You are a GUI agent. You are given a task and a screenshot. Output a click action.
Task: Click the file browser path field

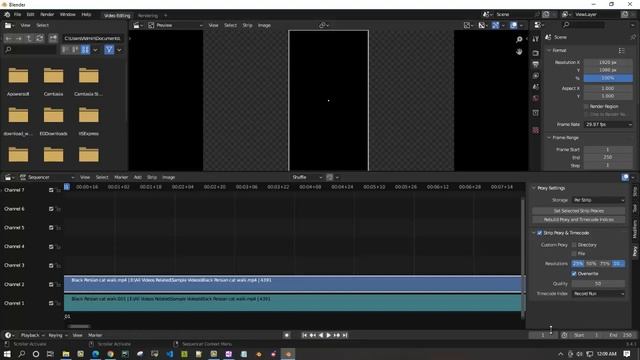tap(93, 38)
